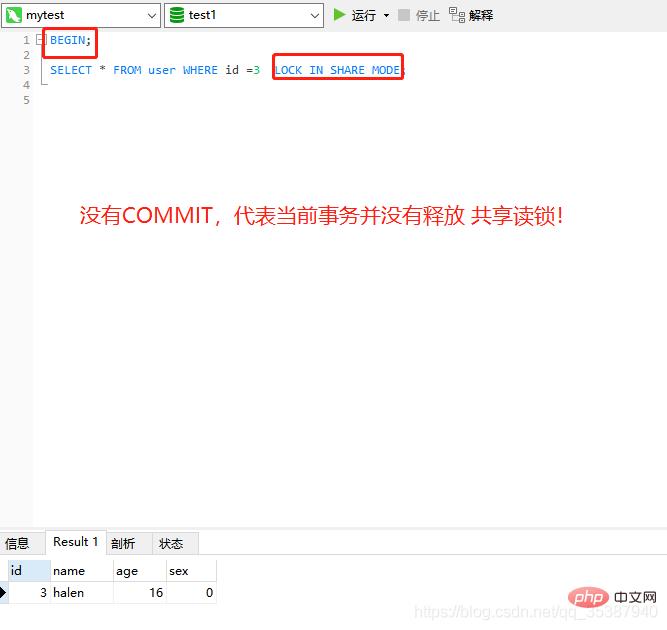Click the WHERE keyword in the query
This screenshot has width=667, height=630.
point(200,70)
